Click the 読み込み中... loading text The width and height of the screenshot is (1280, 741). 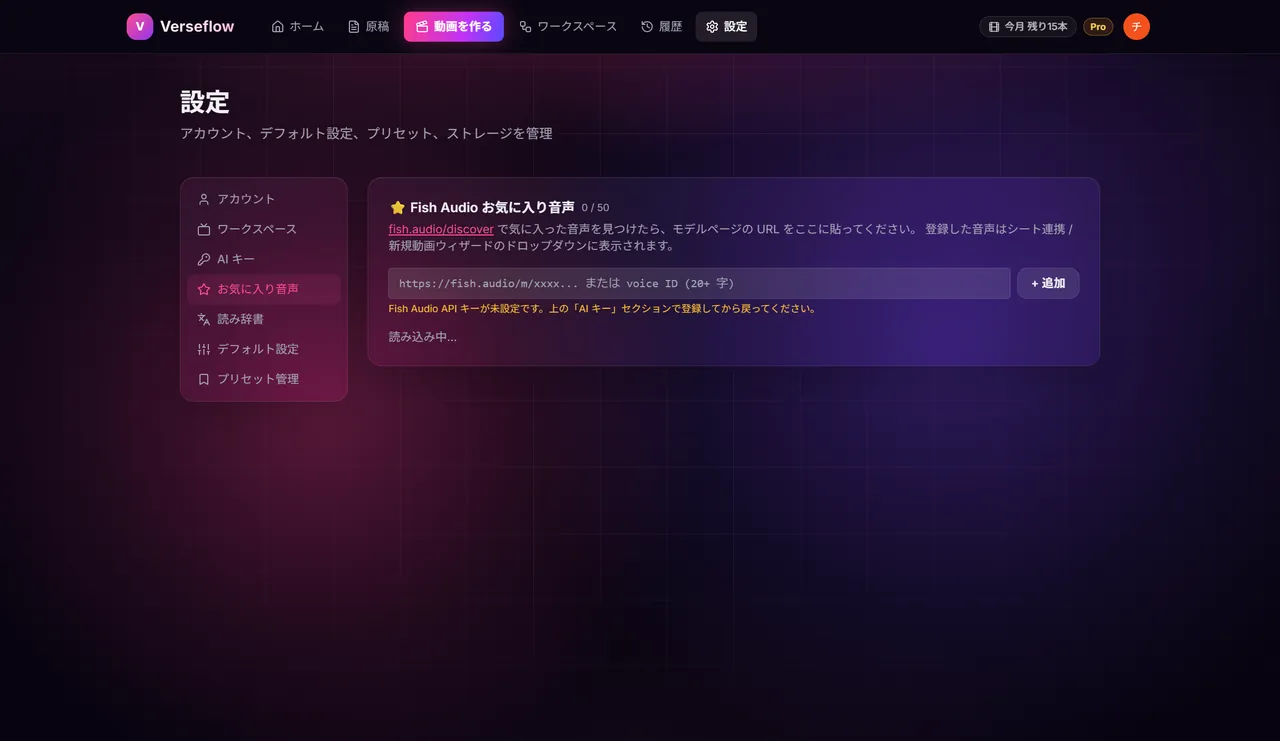click(423, 337)
